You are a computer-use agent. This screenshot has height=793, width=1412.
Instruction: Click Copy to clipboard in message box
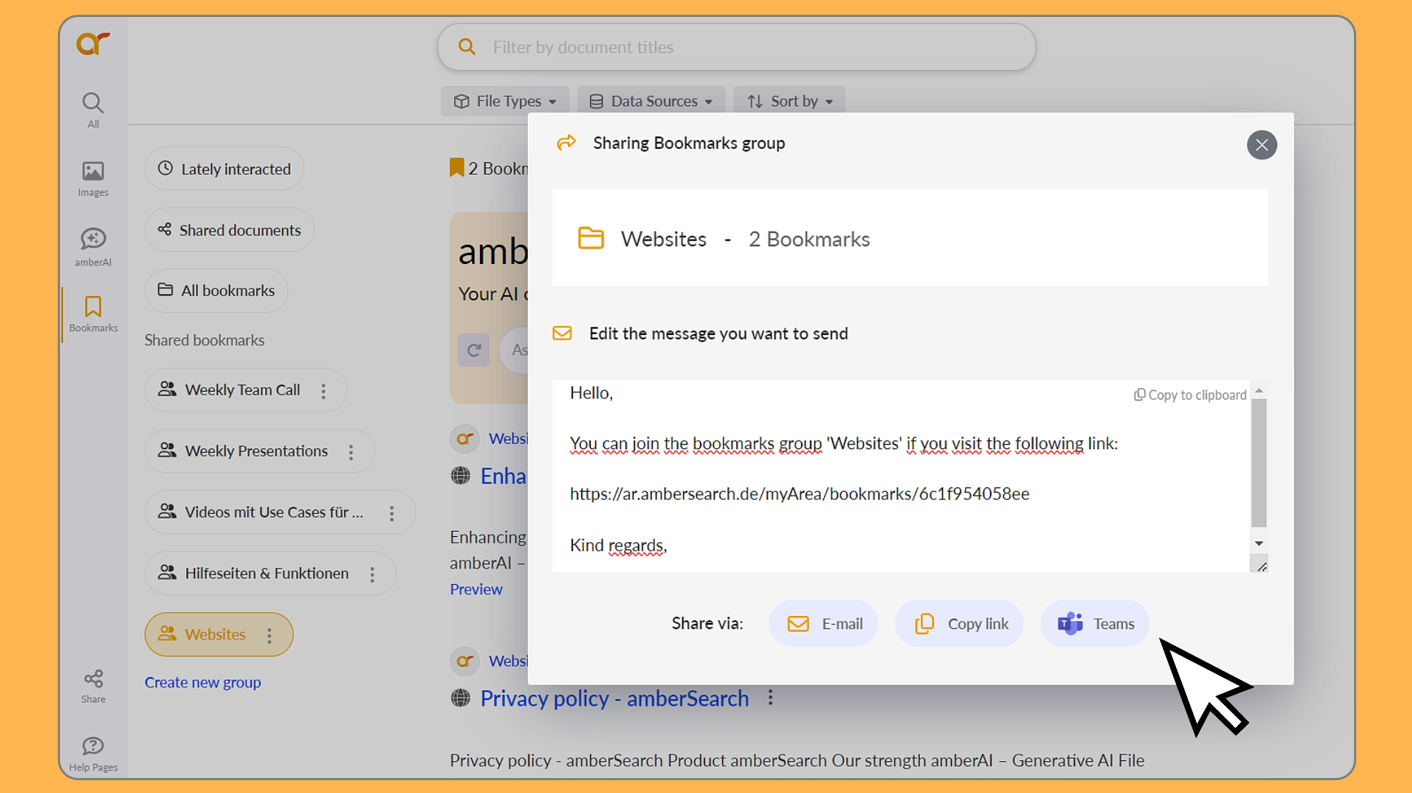1190,395
